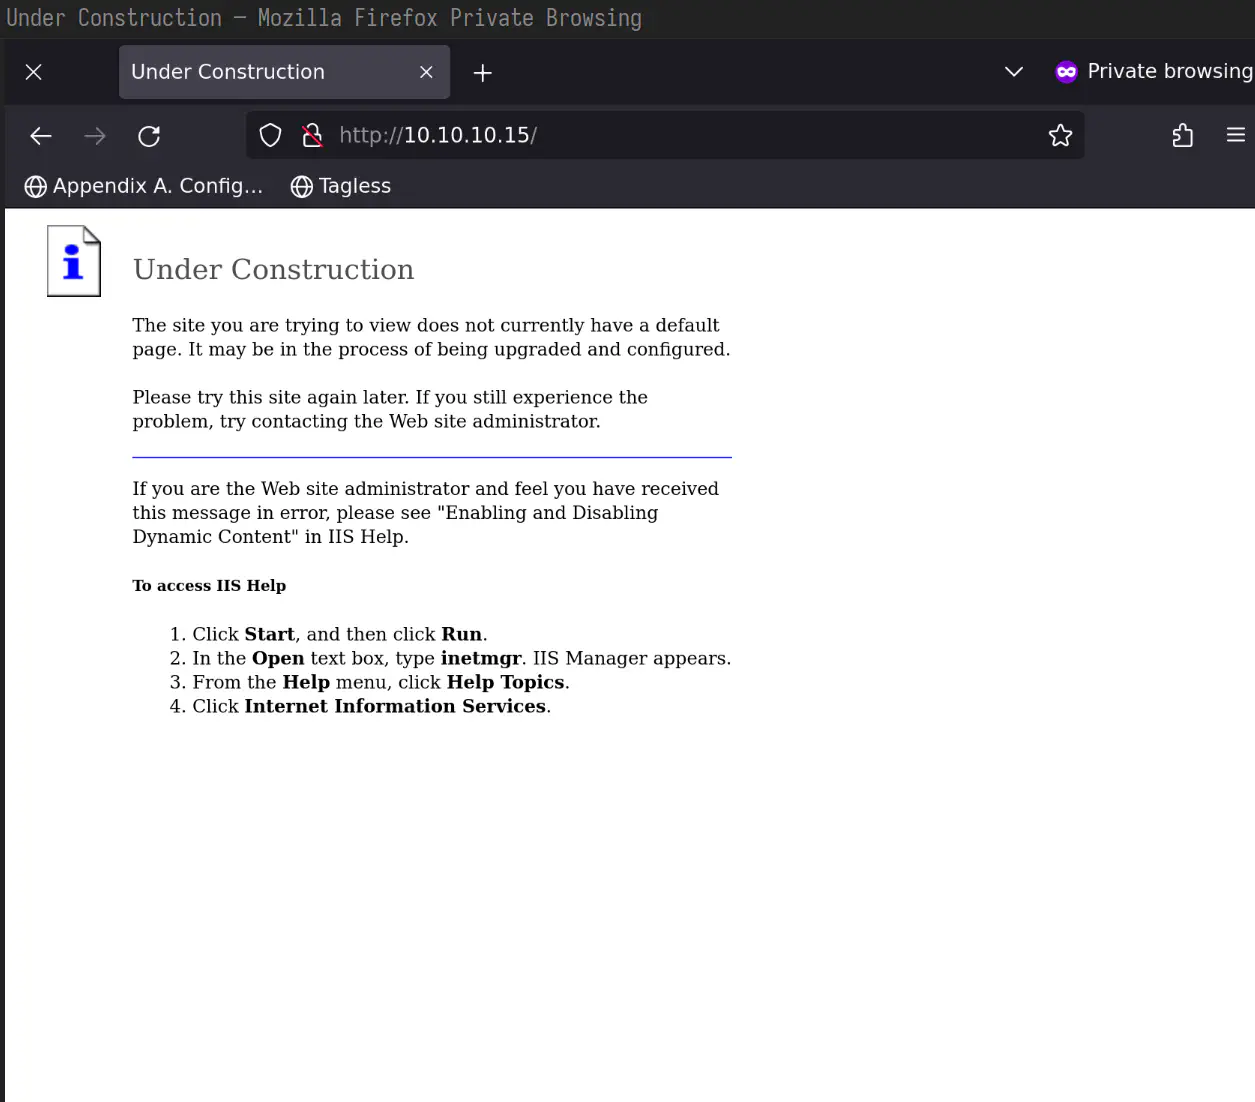This screenshot has width=1255, height=1102.
Task: Click the bold inetmgr text
Action: click(480, 658)
